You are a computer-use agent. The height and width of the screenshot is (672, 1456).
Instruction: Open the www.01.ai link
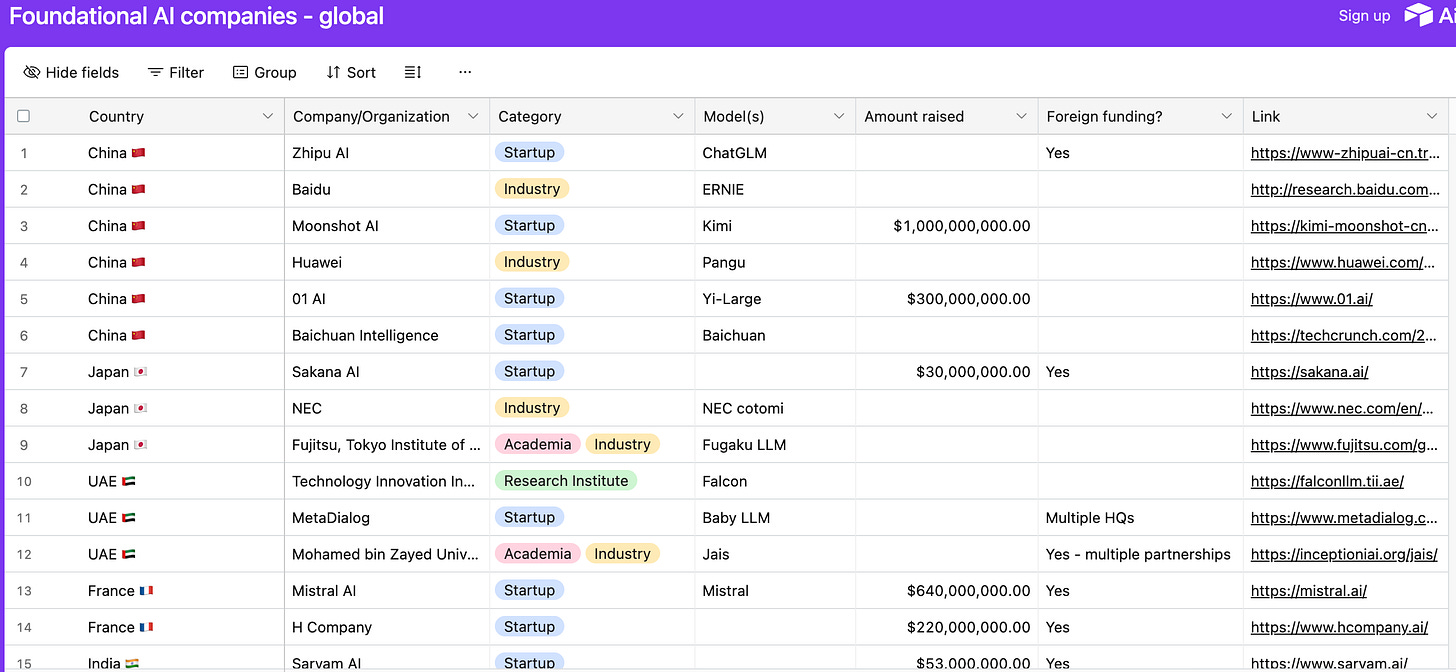click(x=1312, y=298)
